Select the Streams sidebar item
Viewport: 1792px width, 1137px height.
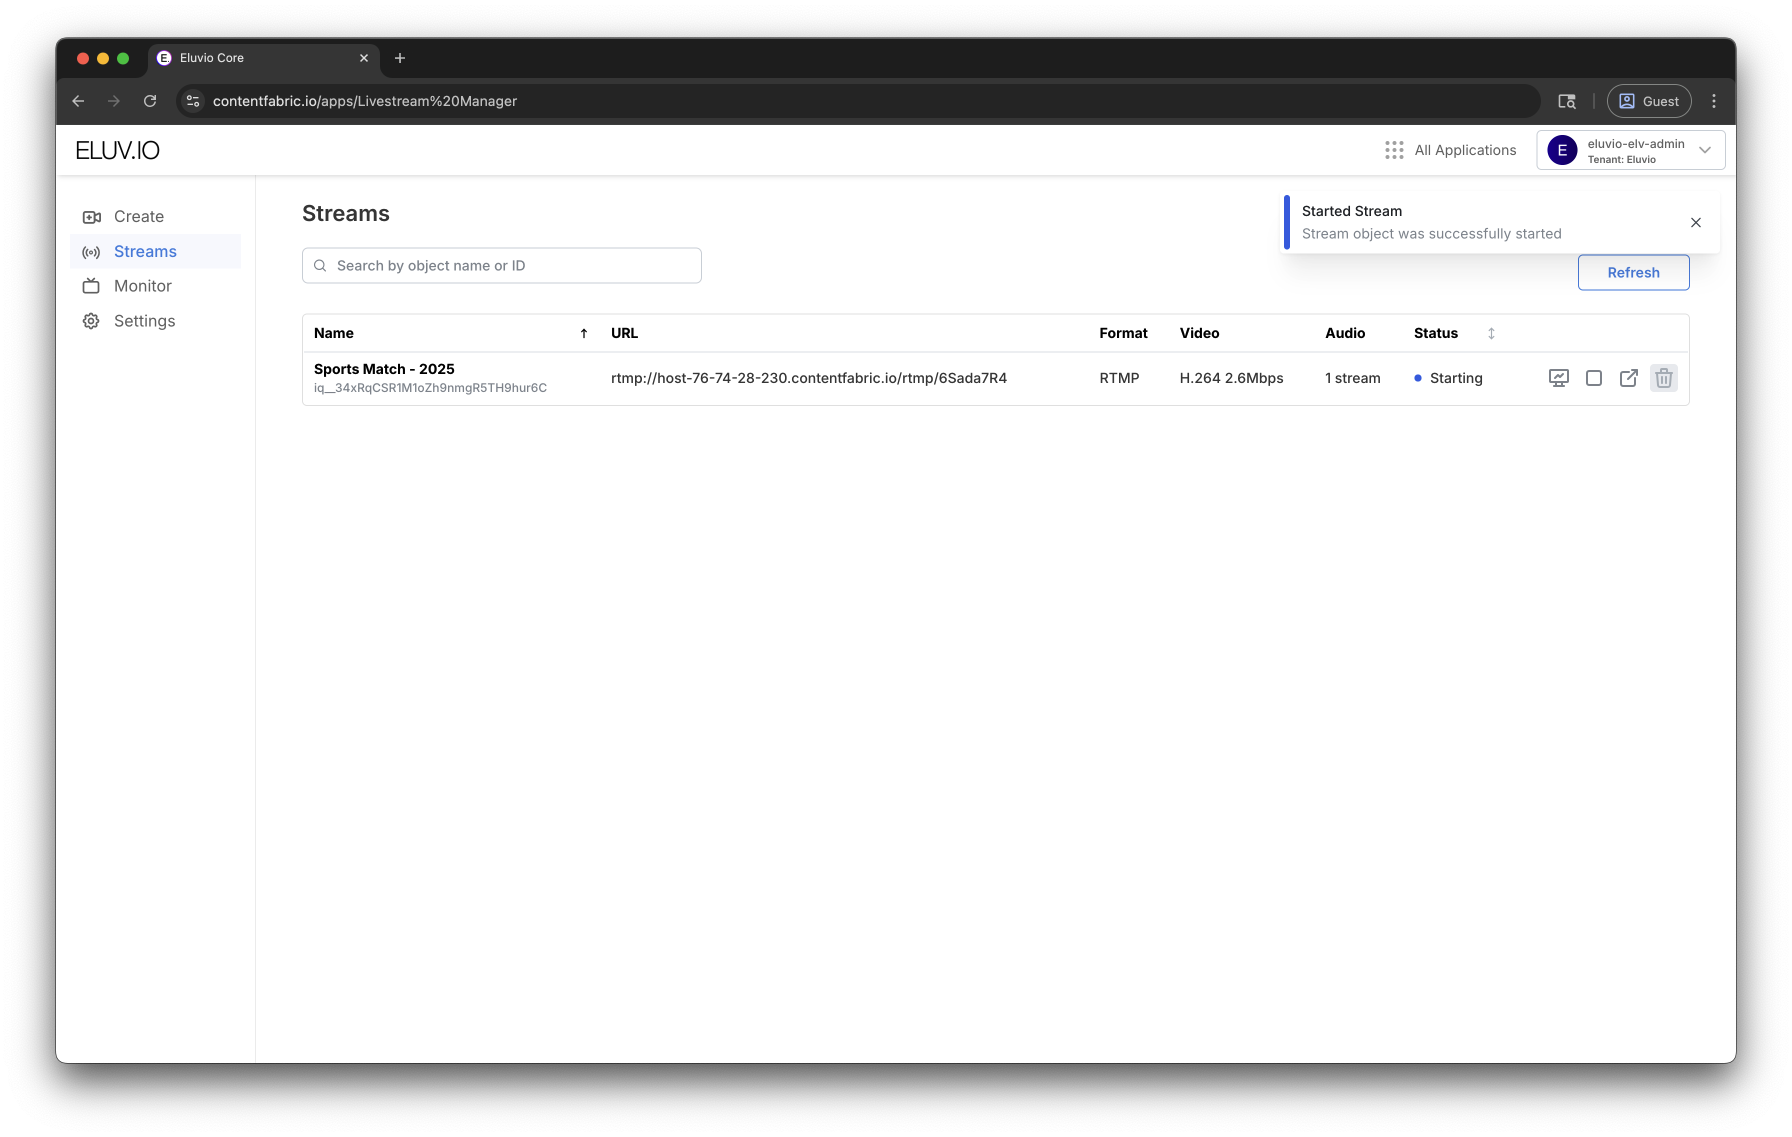point(146,252)
